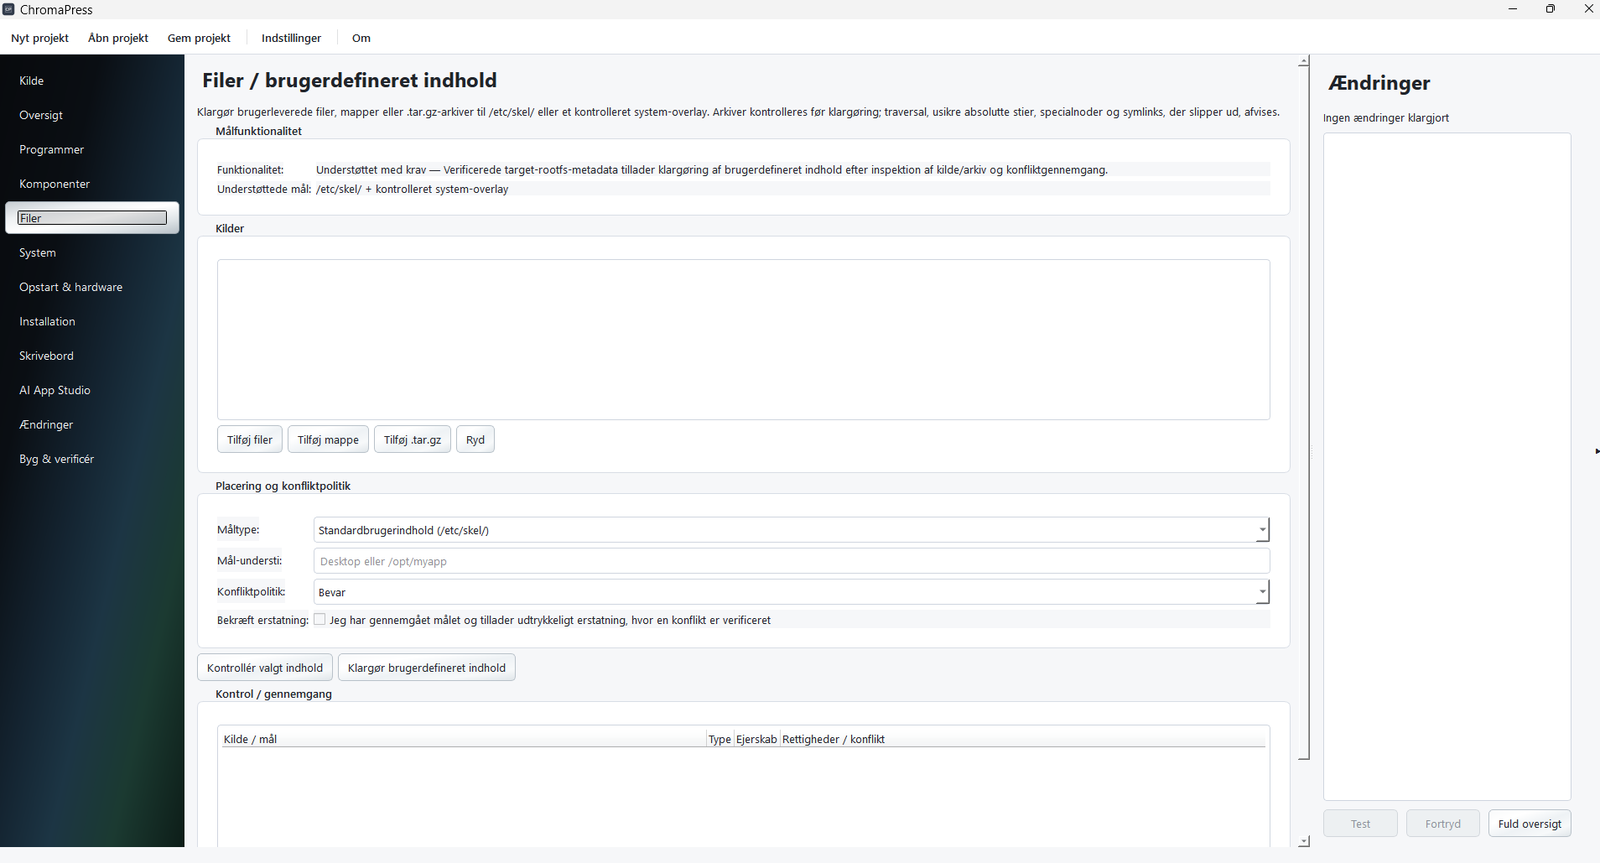Open the Konfliktpolitik dropdown
1600x863 pixels.
792,592
